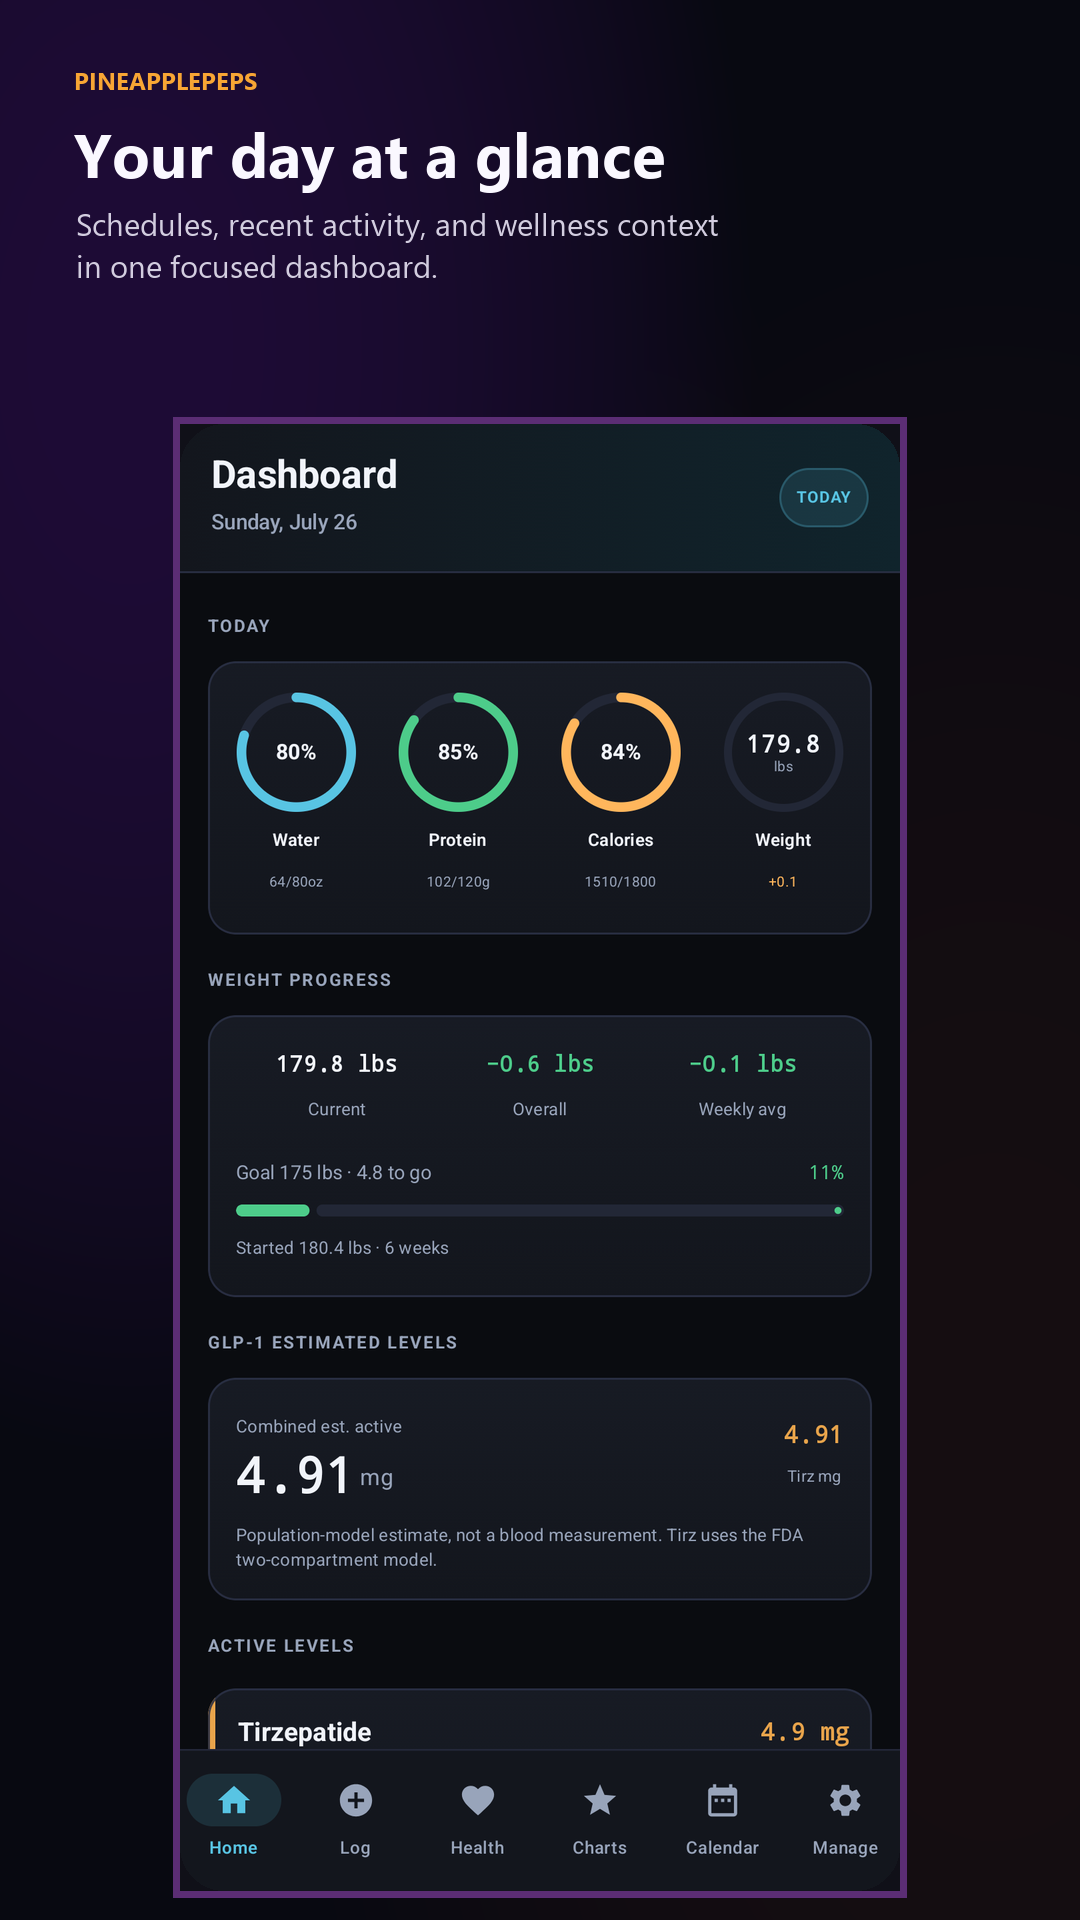Open the Manage gear icon

(845, 1800)
